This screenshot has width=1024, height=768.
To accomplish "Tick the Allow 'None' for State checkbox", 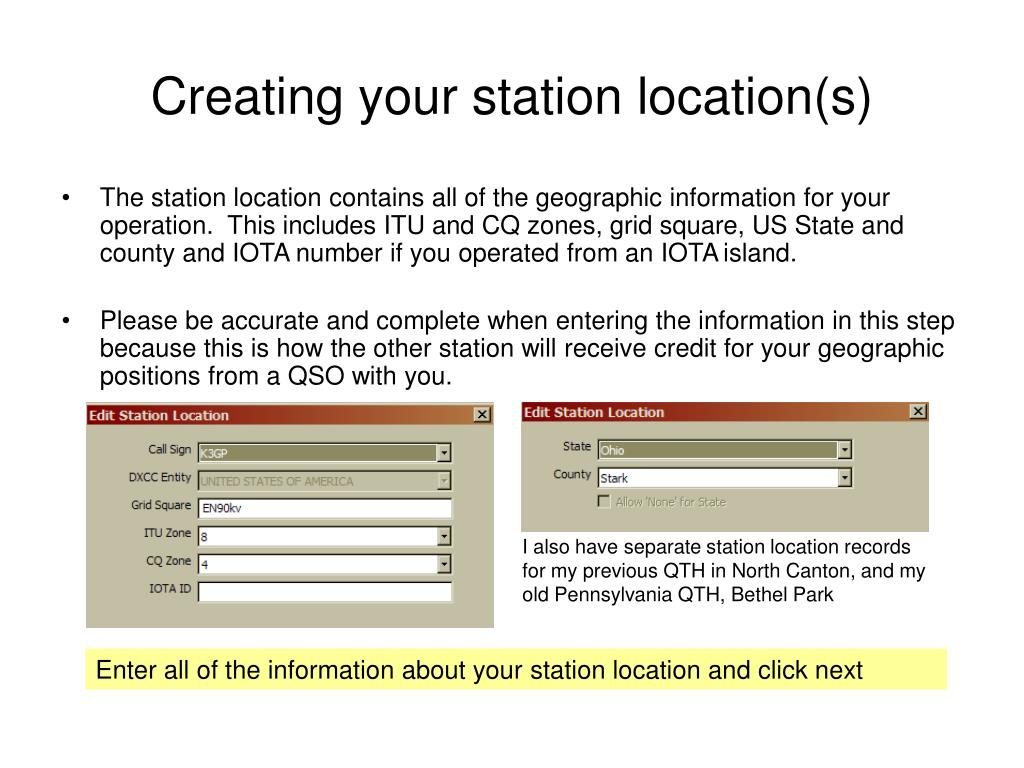I will point(604,502).
